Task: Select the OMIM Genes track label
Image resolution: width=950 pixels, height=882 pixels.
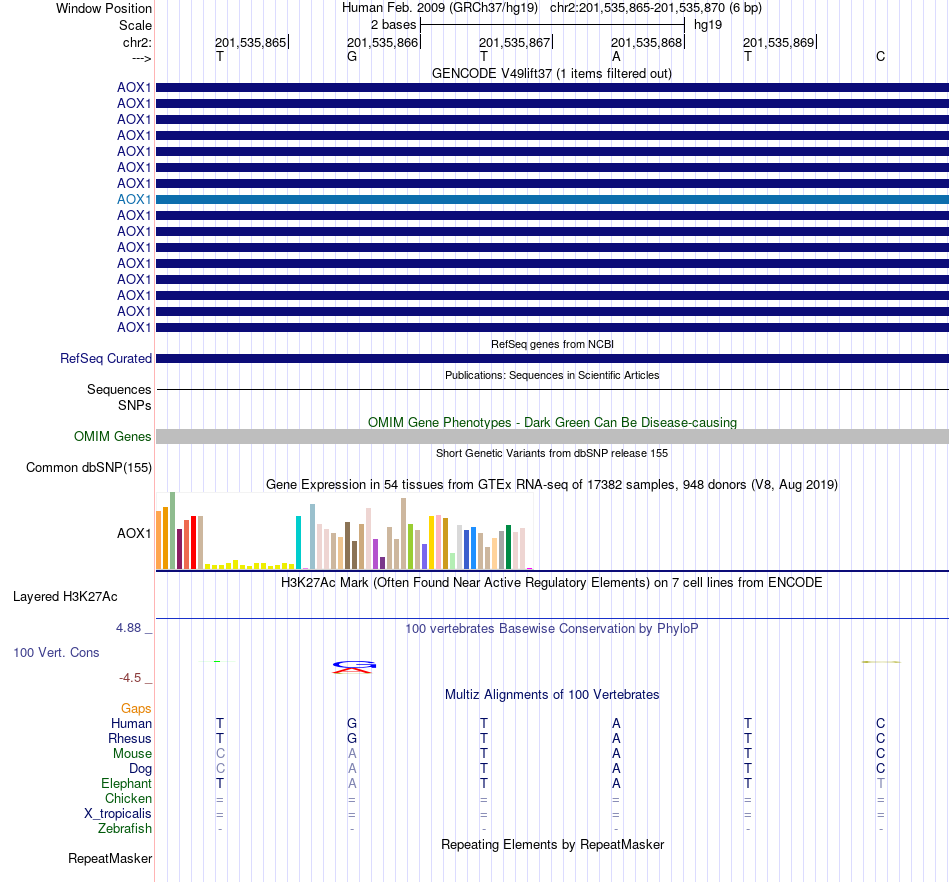Action: [112, 436]
